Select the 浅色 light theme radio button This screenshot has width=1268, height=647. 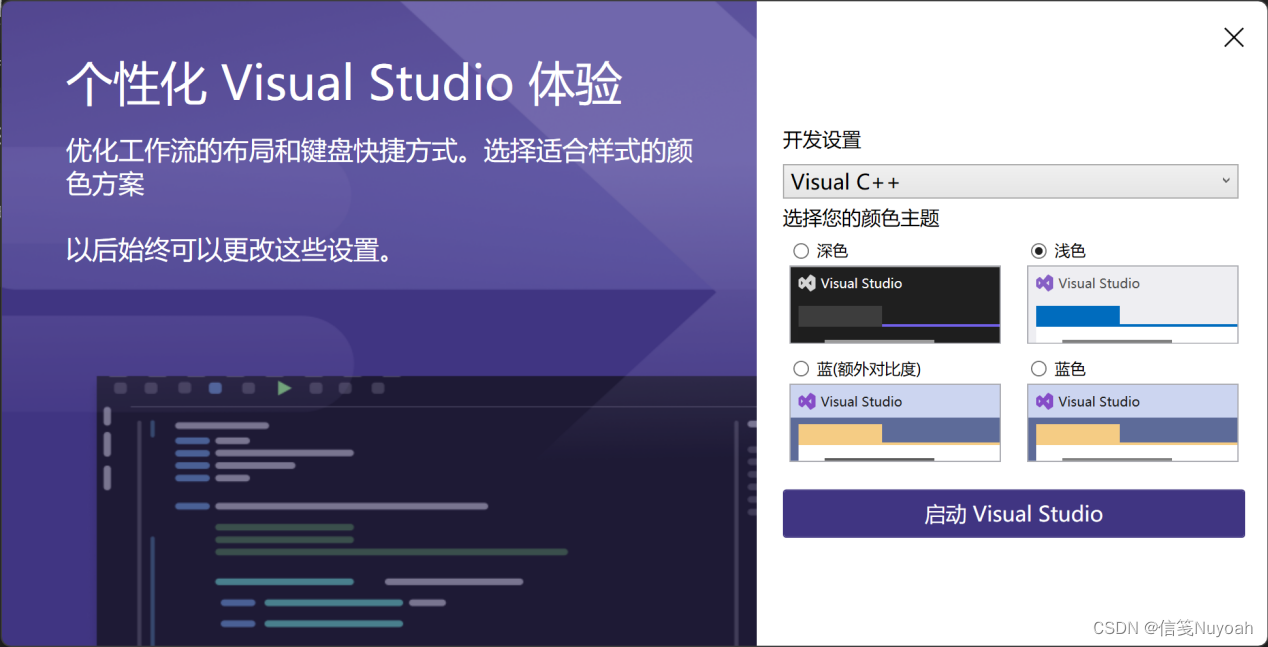1039,251
